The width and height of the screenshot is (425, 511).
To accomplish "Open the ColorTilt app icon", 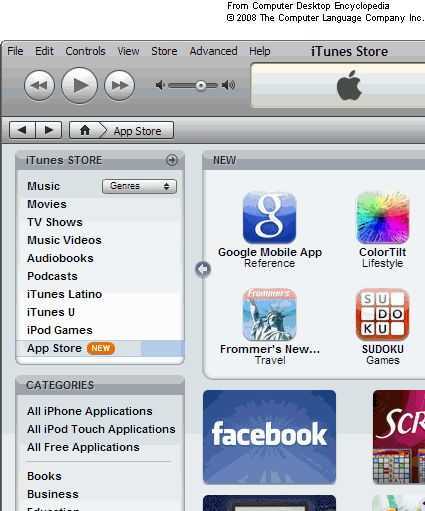I will pos(382,218).
